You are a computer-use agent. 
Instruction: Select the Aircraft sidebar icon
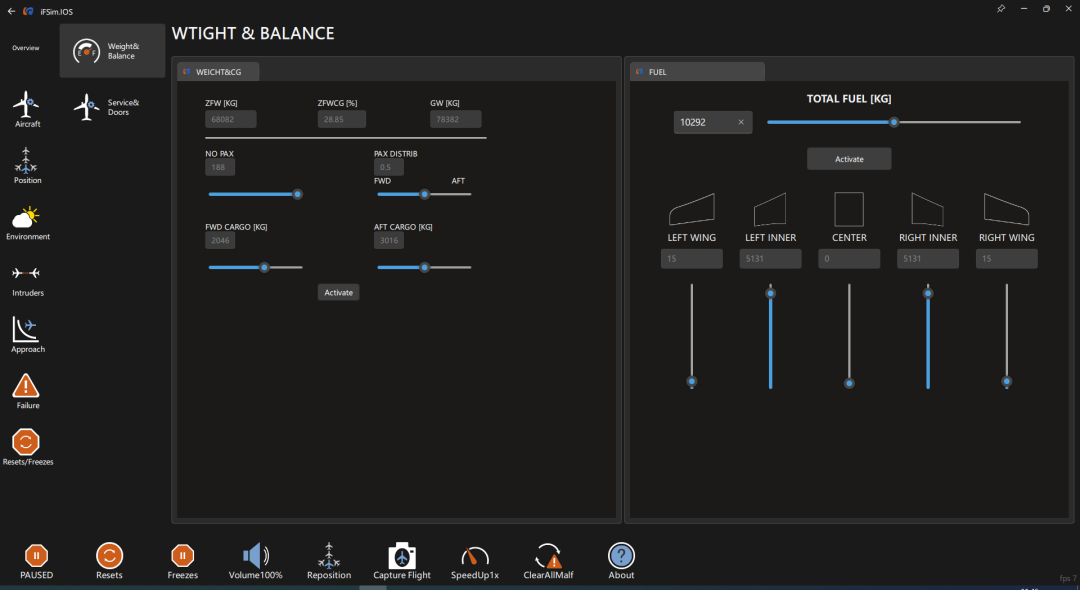click(26, 105)
